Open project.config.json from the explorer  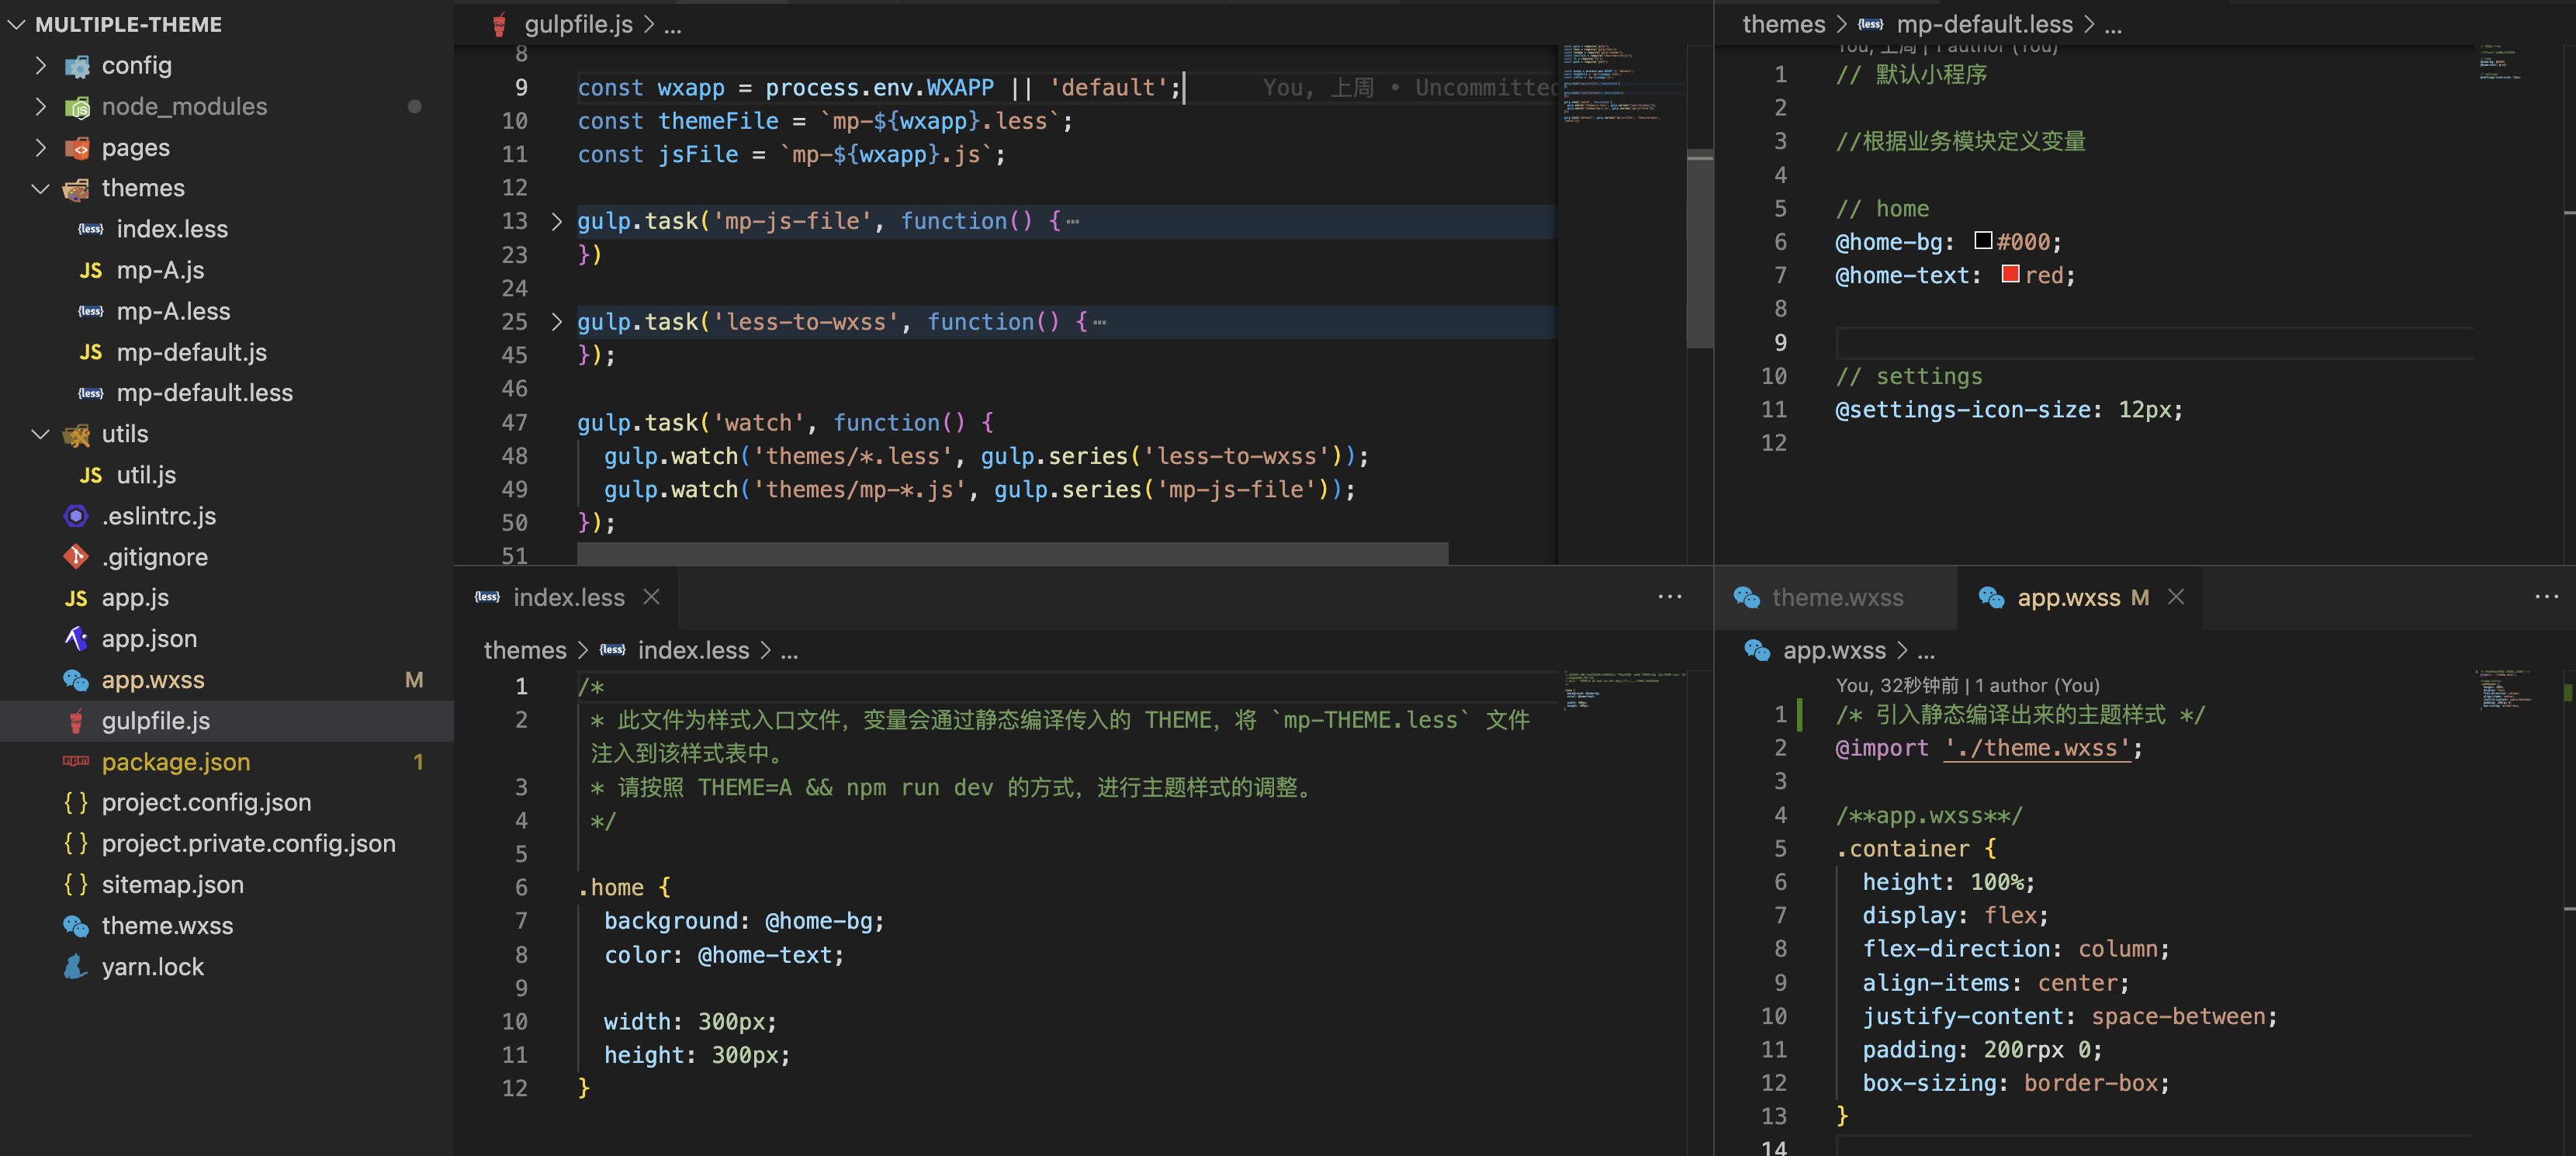pos(206,802)
